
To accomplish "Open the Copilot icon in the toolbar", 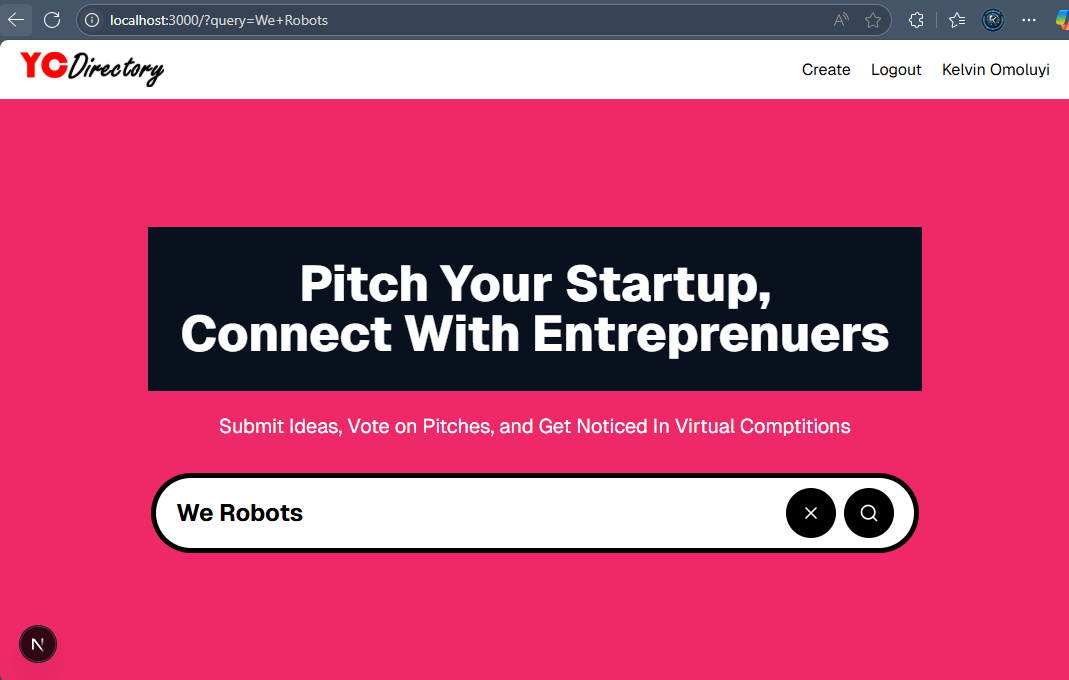I will (x=1062, y=20).
